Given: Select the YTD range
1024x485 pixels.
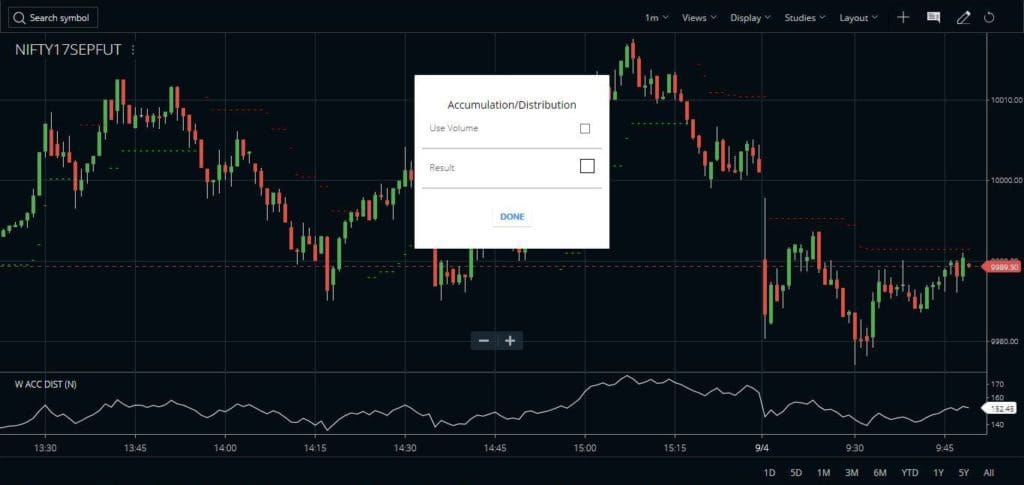Looking at the screenshot, I should tap(910, 473).
